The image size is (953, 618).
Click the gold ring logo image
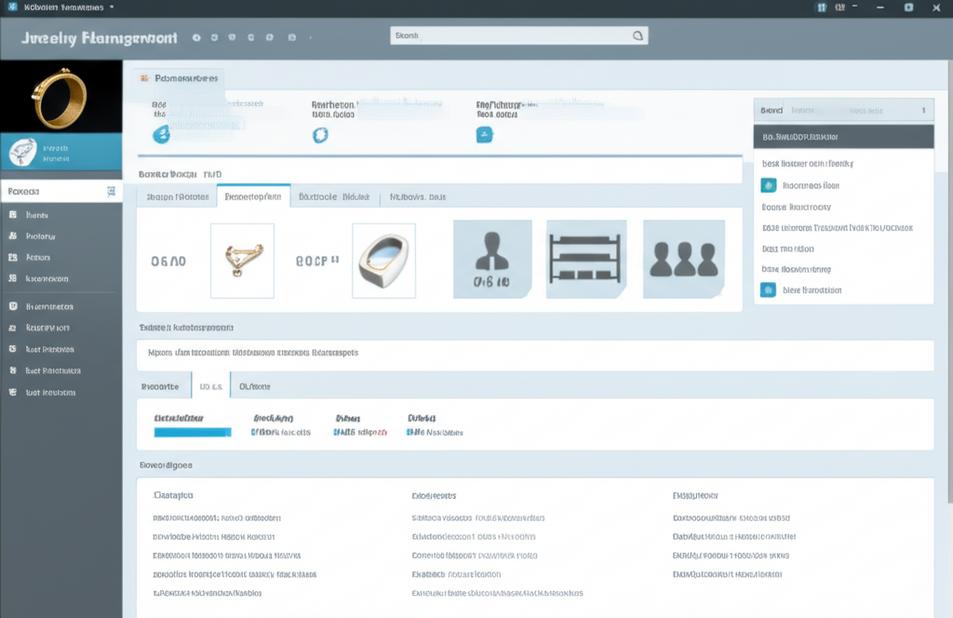(x=61, y=97)
